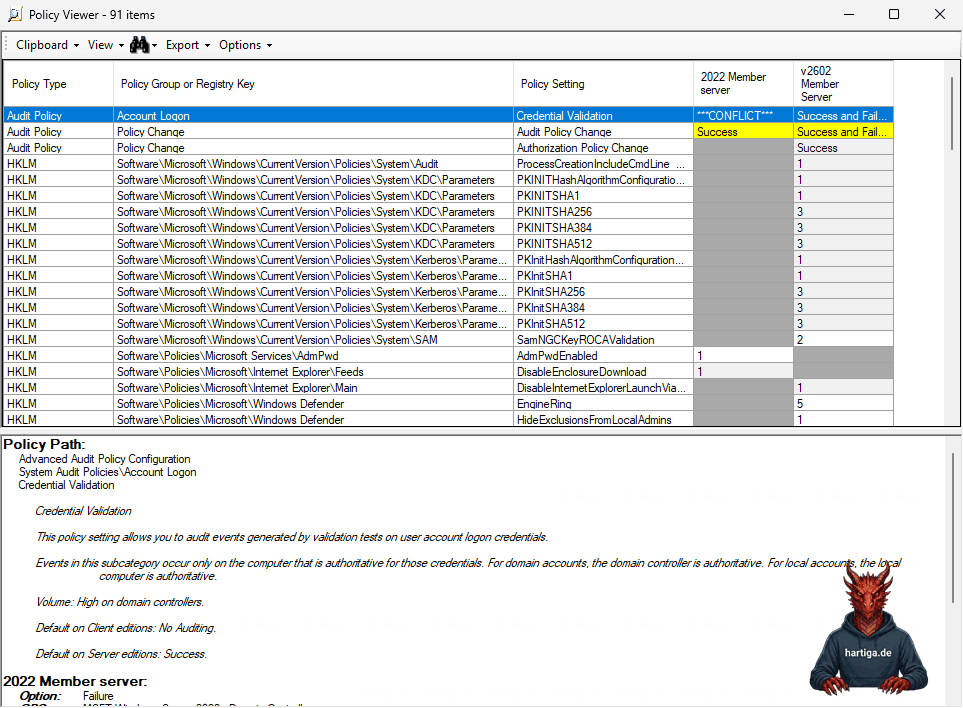Sort by Policy Group or Registry Key header
Image resolution: width=963 pixels, height=708 pixels.
313,84
